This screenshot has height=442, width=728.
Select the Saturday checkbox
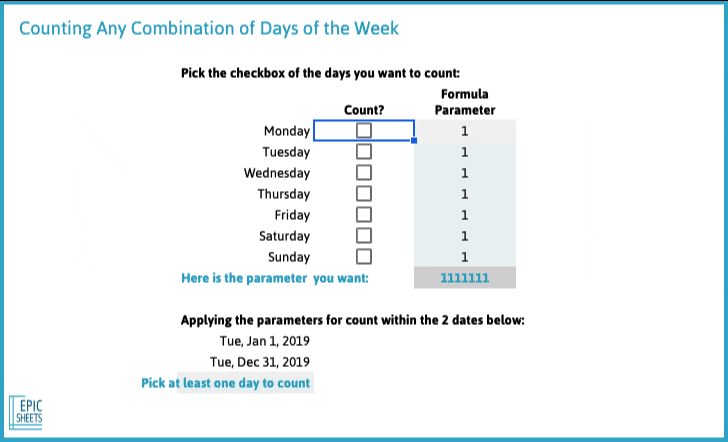click(x=364, y=235)
